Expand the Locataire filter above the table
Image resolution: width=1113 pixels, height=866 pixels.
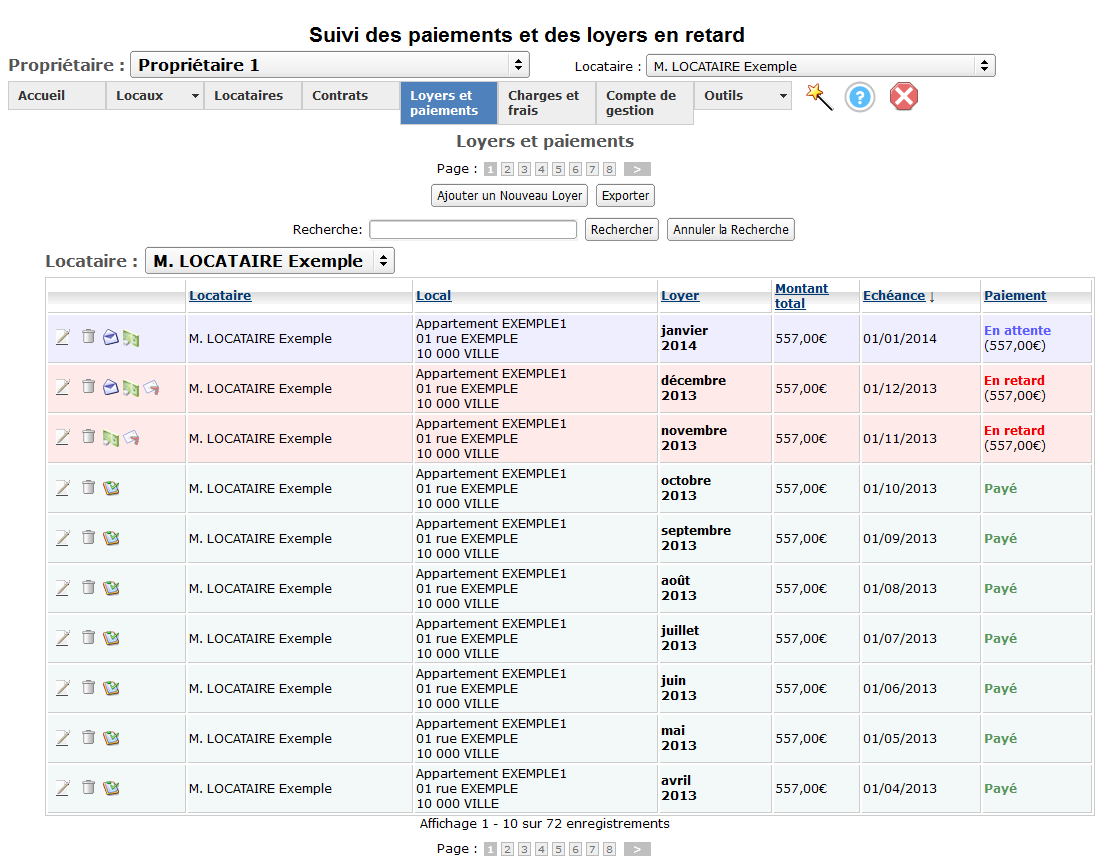(269, 261)
